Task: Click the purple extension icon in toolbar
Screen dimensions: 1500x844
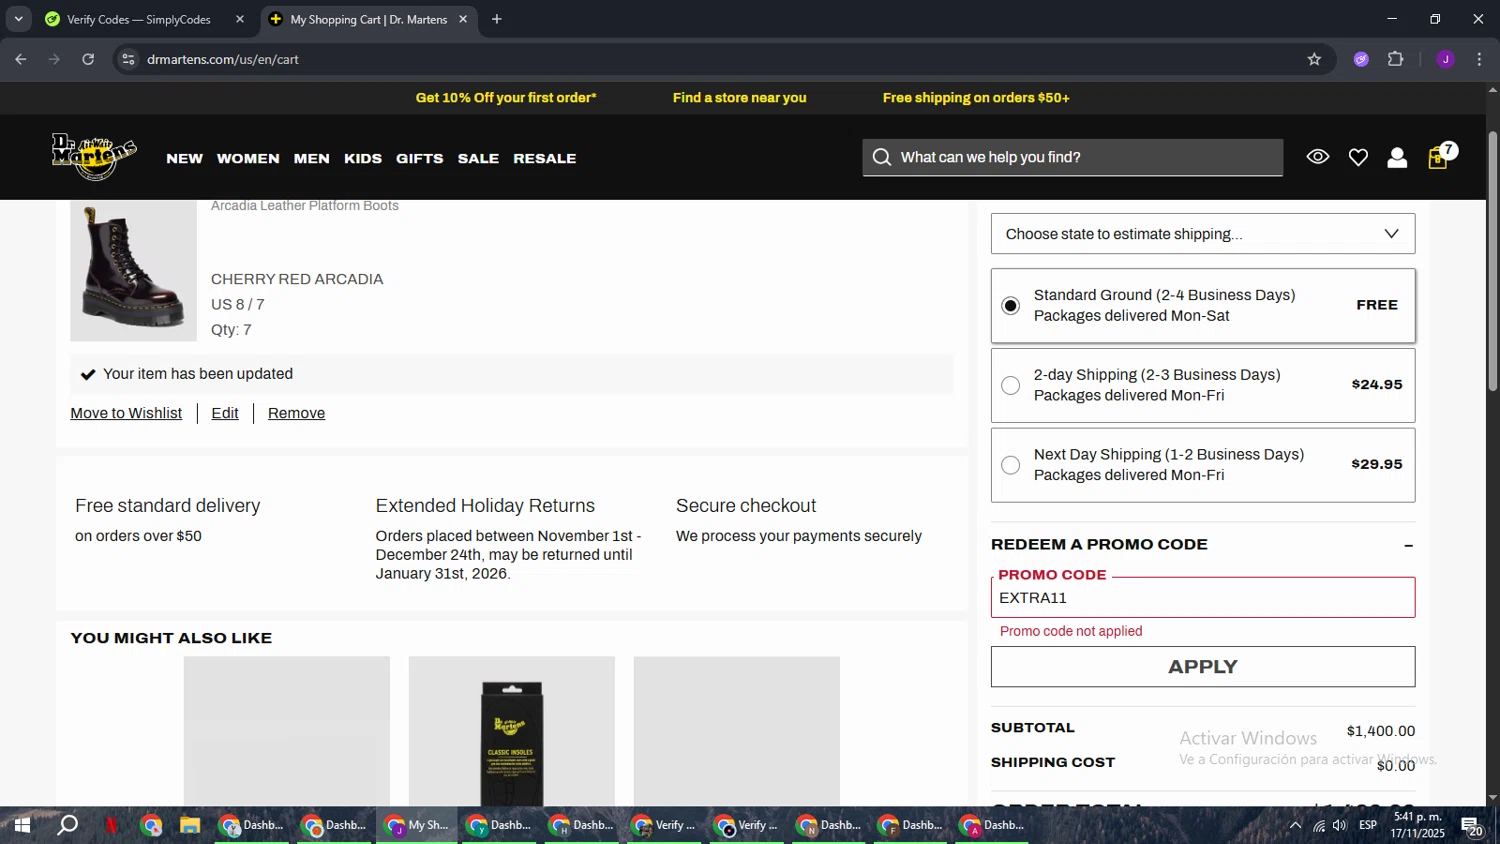Action: coord(1361,59)
